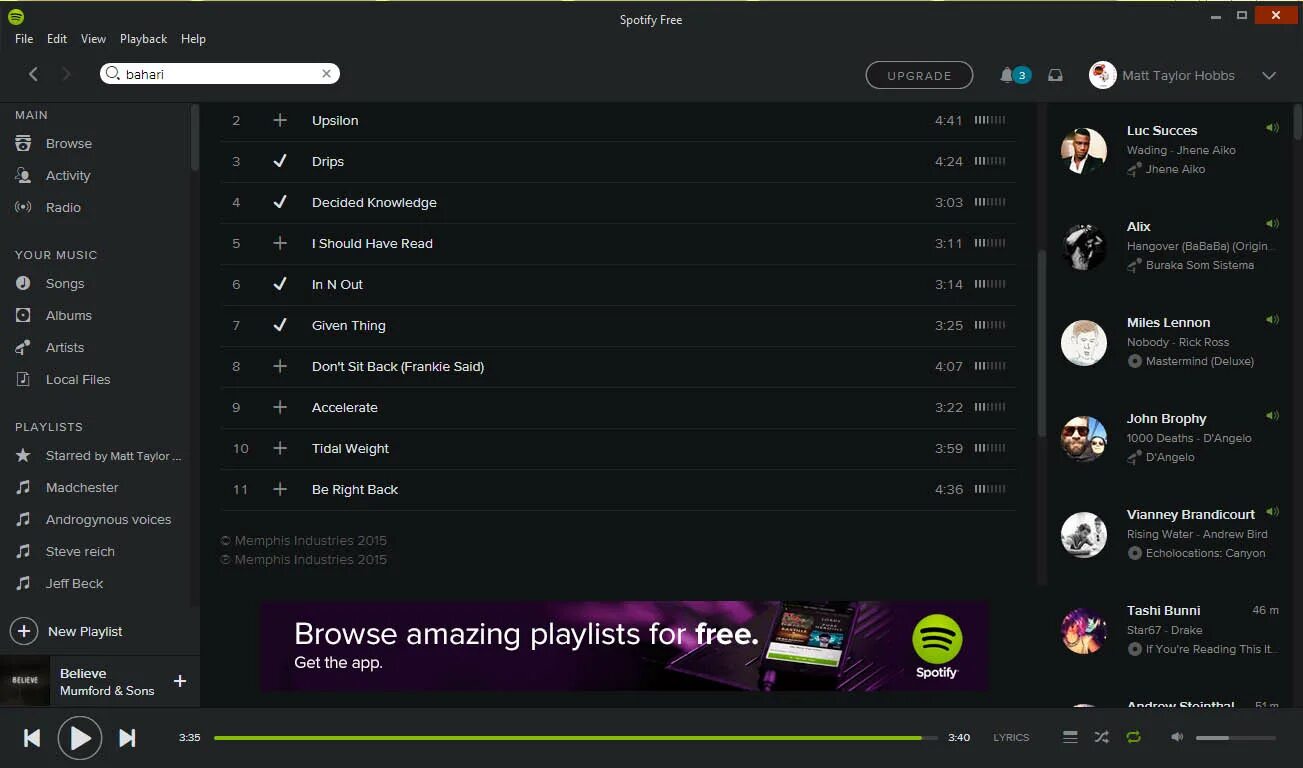
Task: Adjust the volume slider
Action: pos(1235,738)
